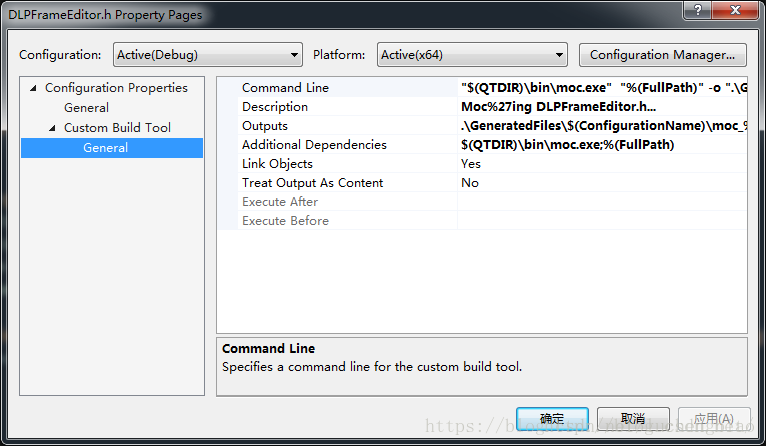766x446 pixels.
Task: Select the Link Objects property label
Action: (277, 164)
